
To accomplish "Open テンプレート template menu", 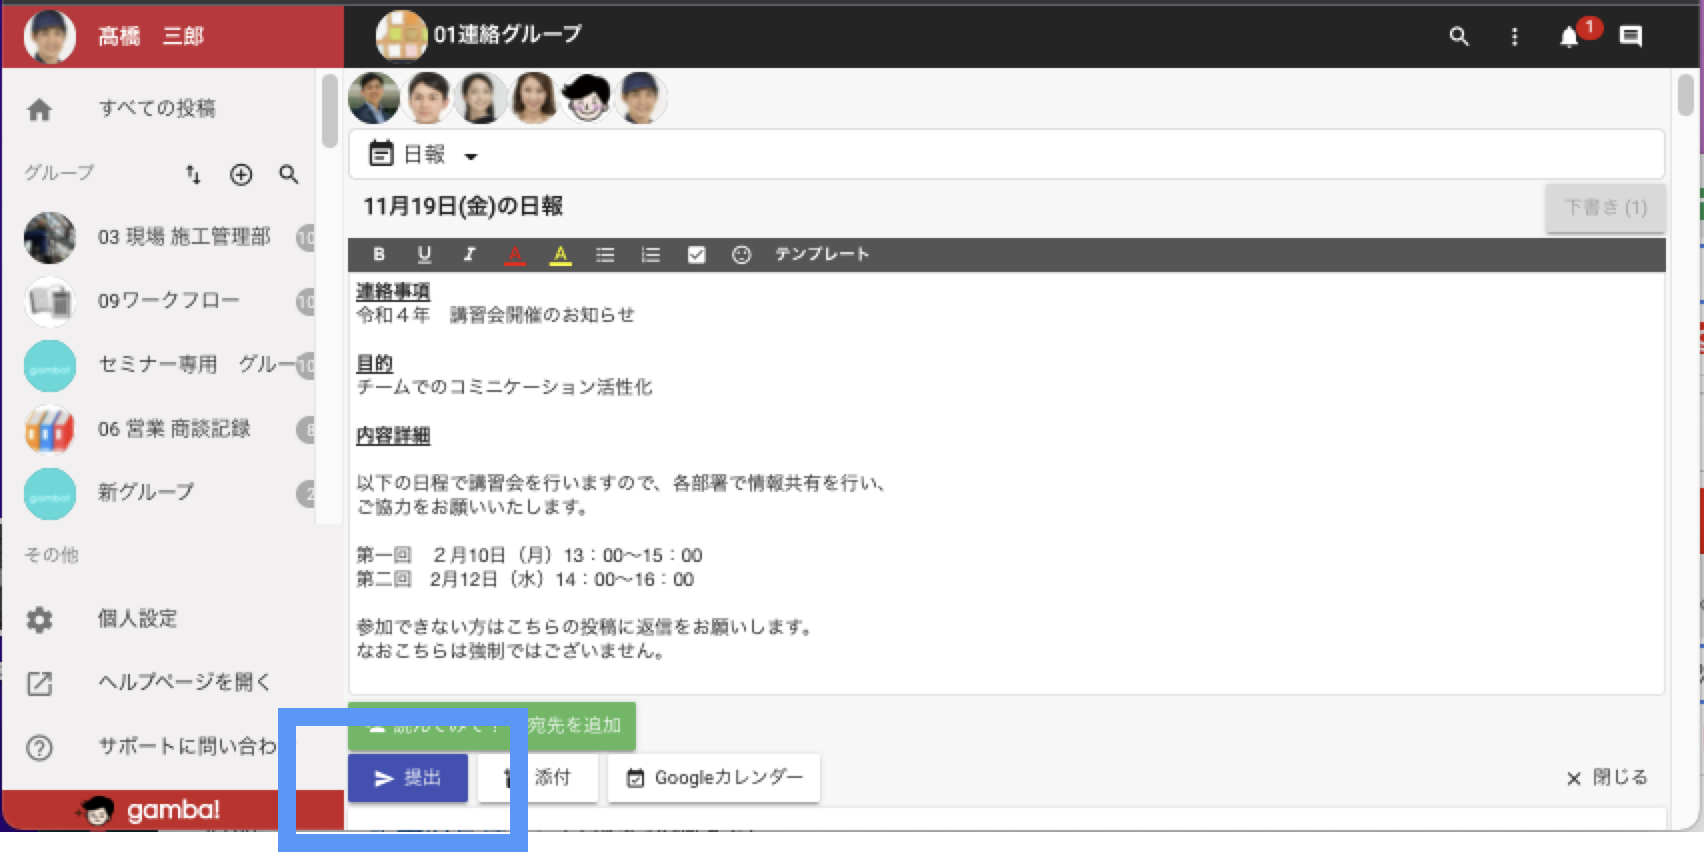I will pos(822,255).
